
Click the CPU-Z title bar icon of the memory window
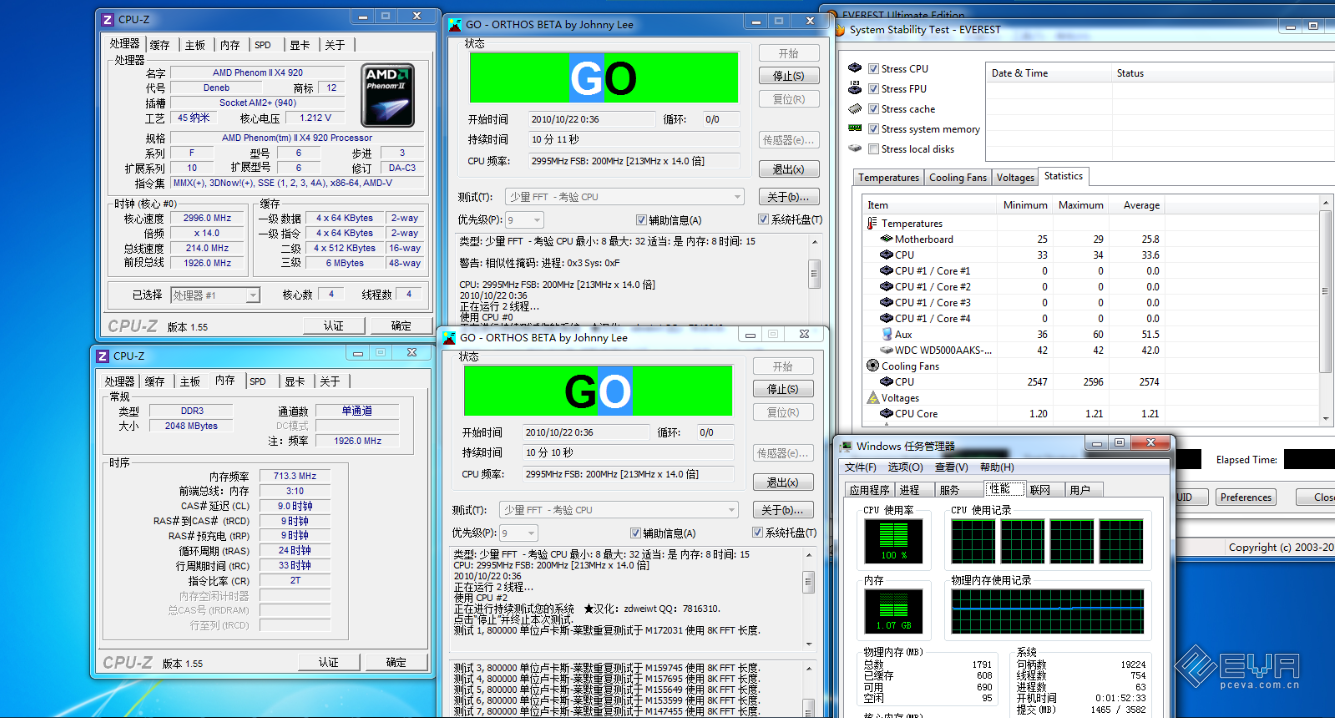(x=102, y=355)
